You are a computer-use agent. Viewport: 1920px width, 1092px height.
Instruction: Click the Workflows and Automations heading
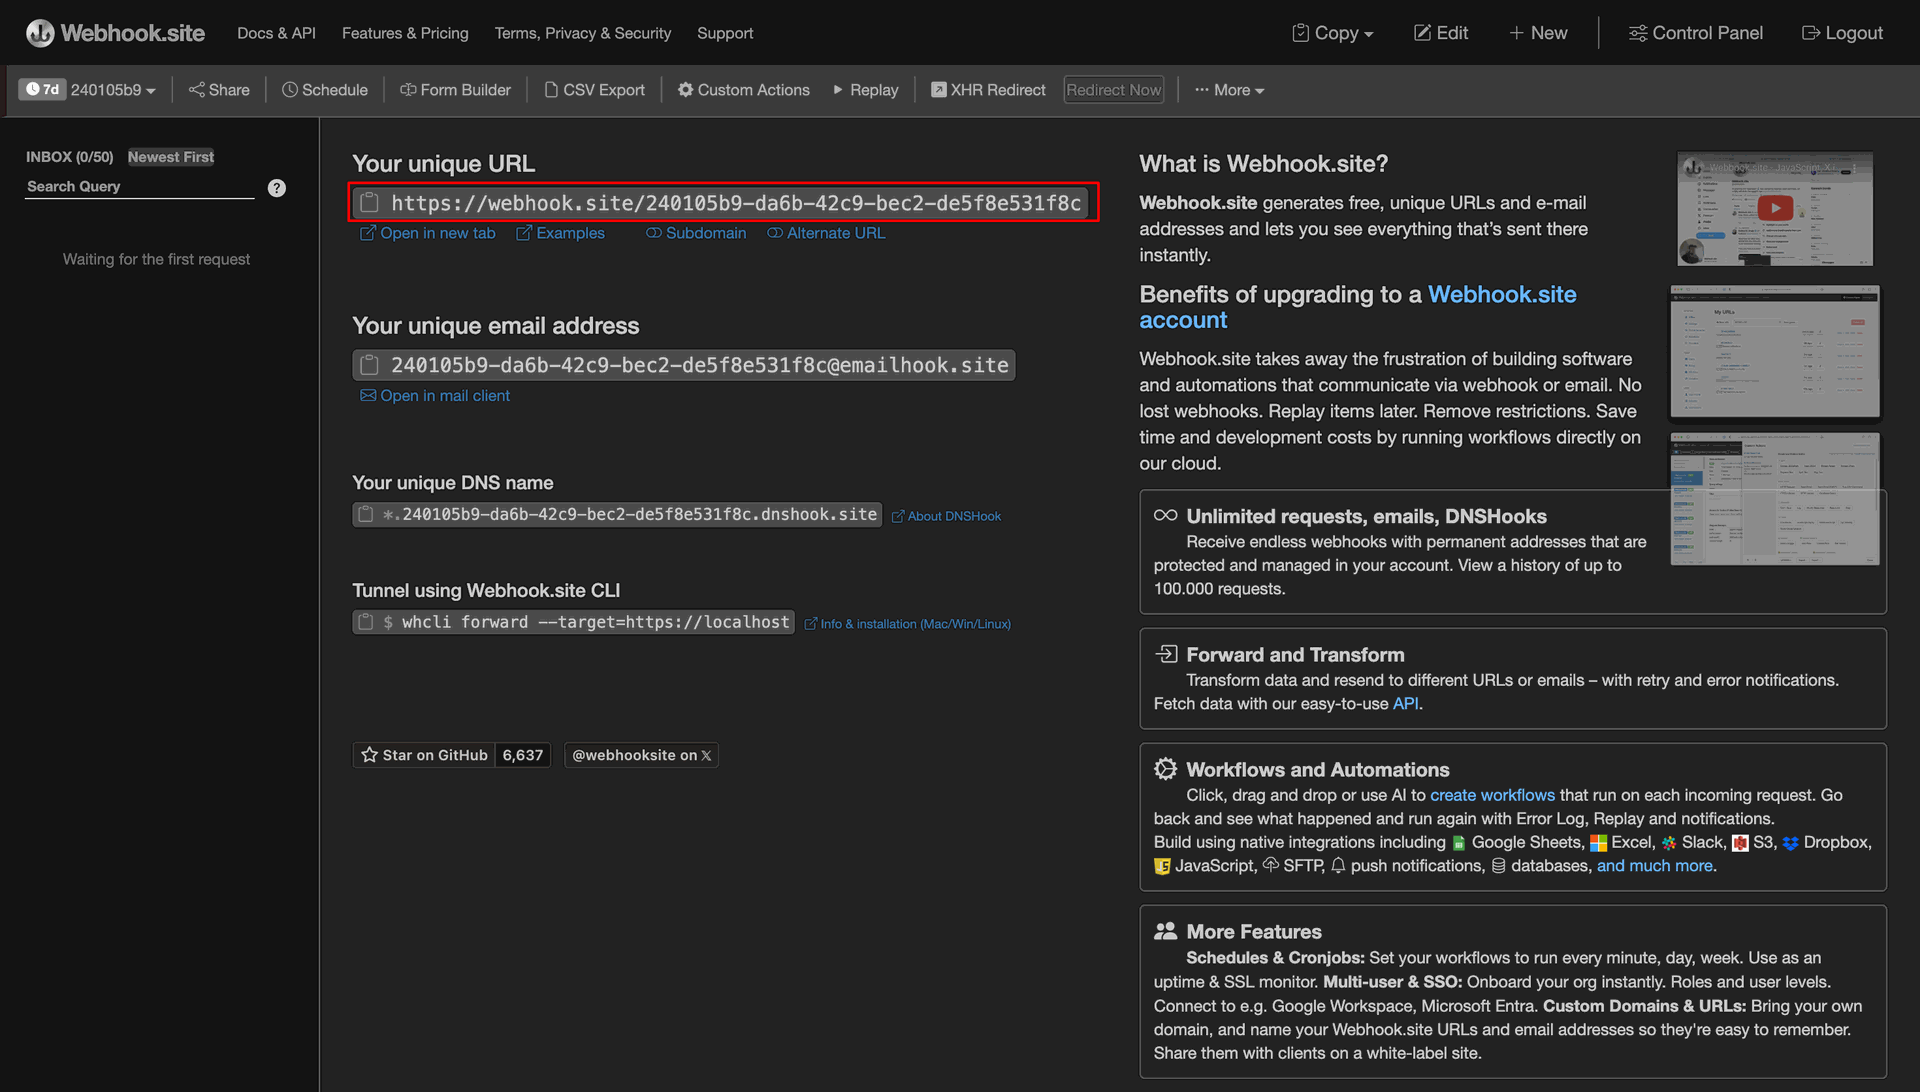[1317, 770]
